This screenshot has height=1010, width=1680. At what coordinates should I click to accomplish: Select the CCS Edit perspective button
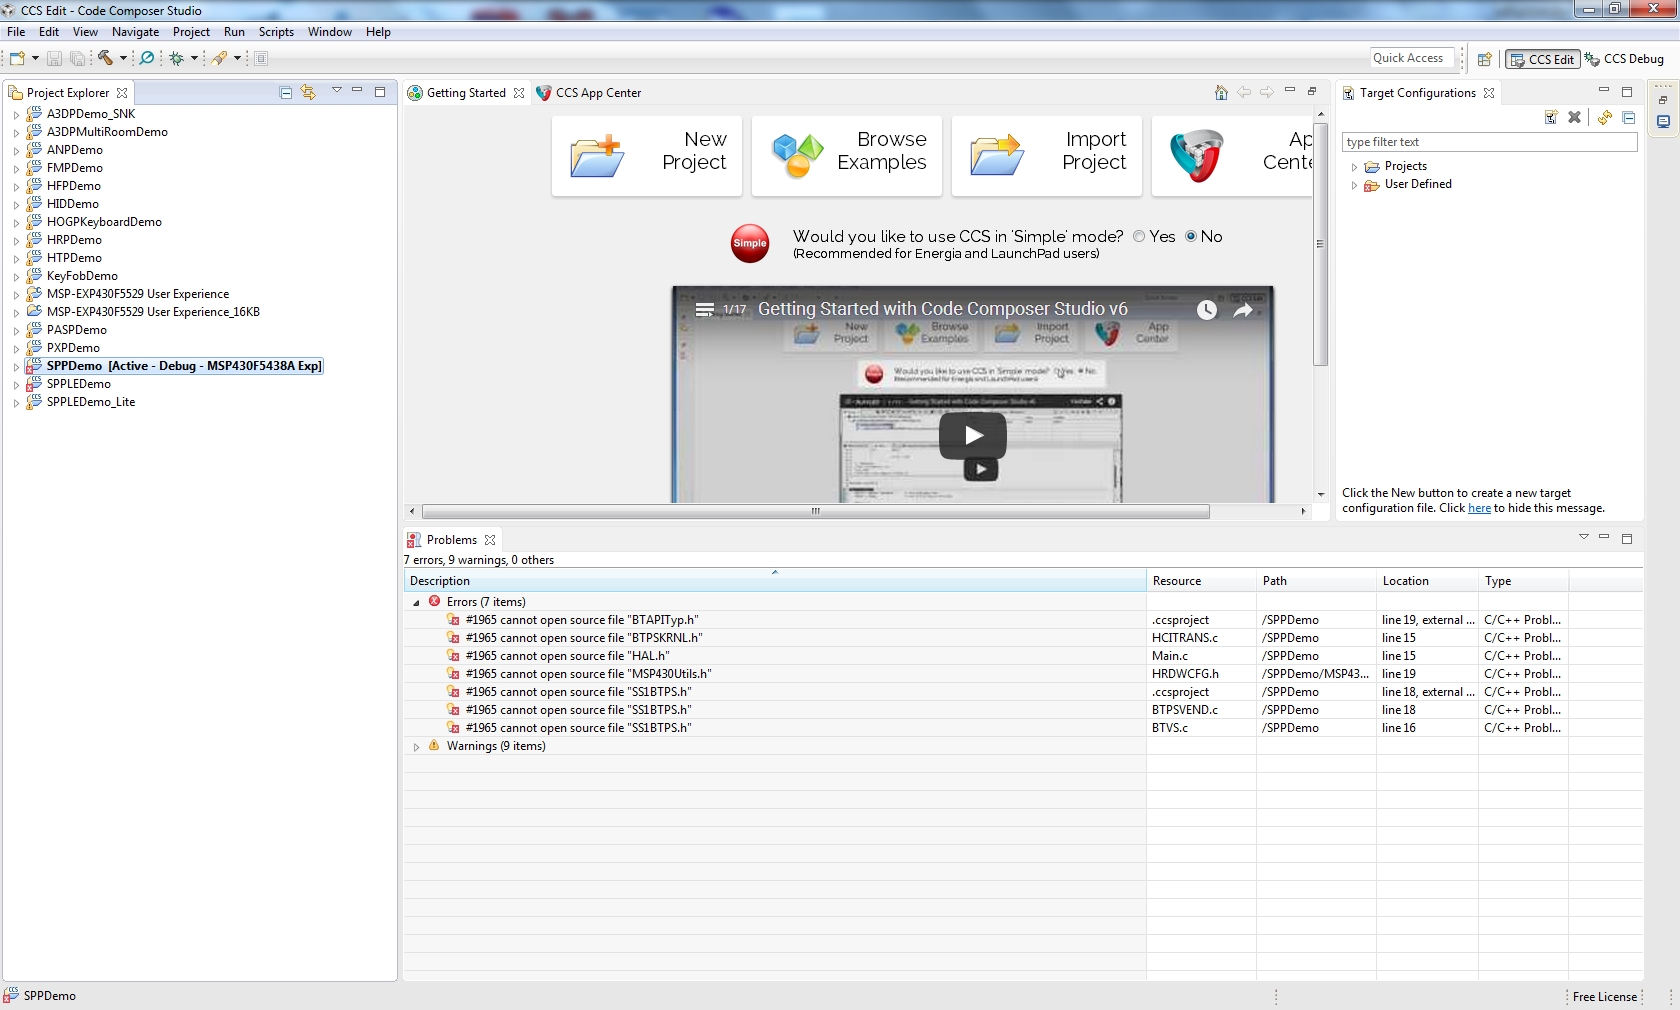(x=1542, y=59)
